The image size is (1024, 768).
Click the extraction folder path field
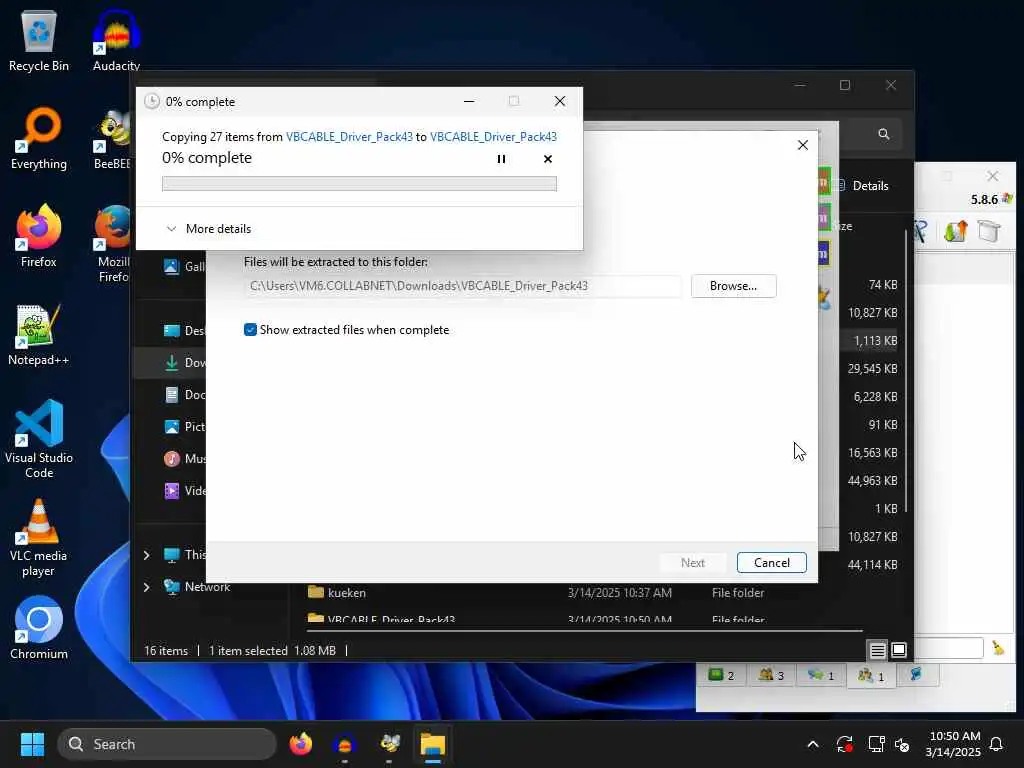click(x=463, y=286)
